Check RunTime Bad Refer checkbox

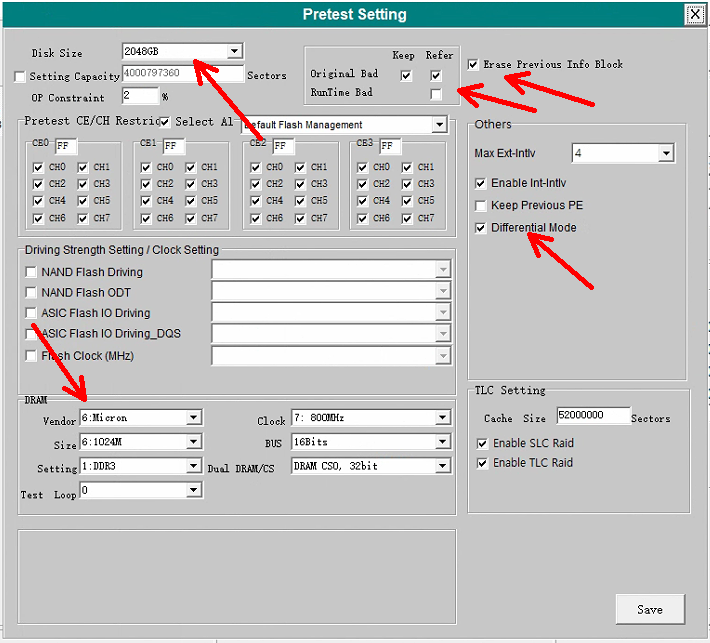[436, 94]
